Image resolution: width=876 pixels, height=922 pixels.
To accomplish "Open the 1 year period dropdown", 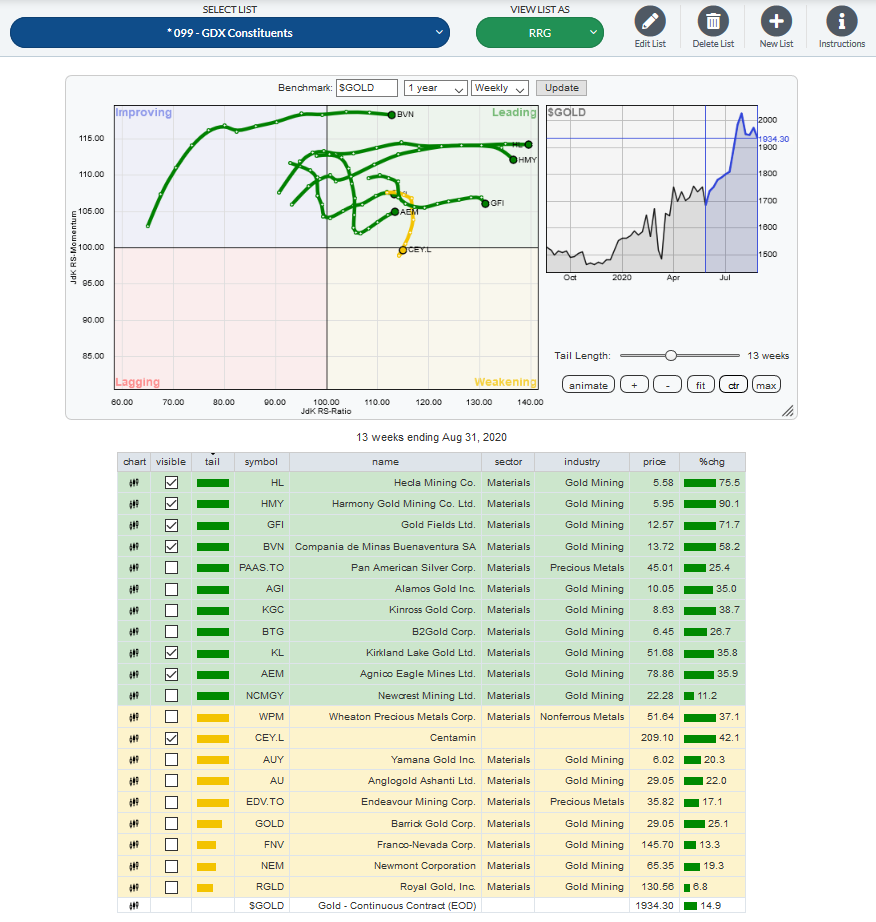I will coord(436,88).
